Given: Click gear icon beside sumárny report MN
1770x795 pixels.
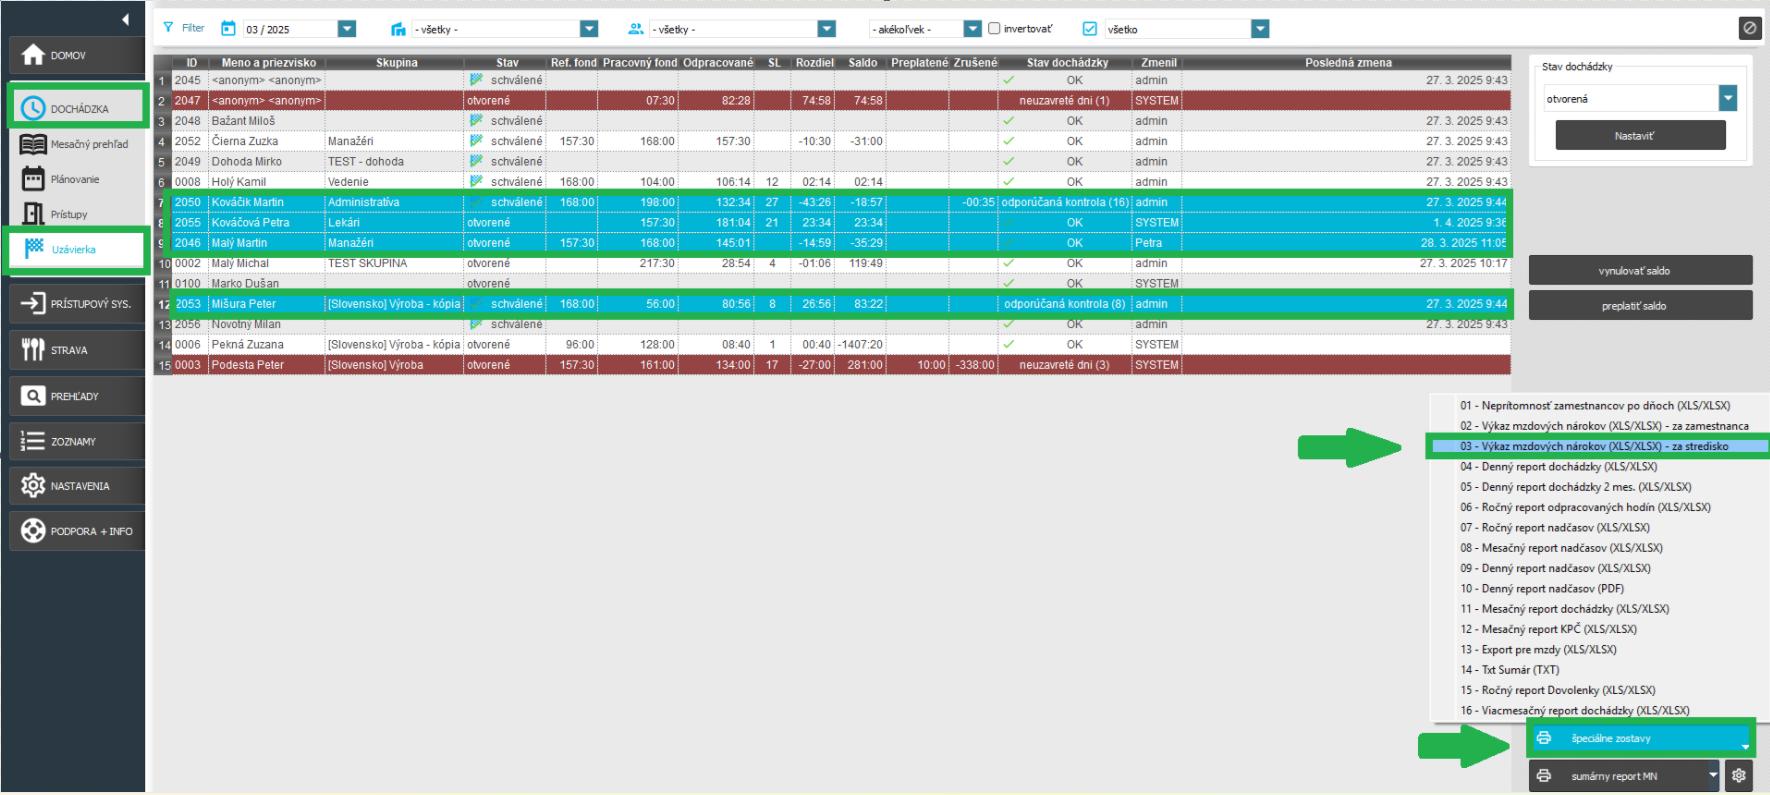Looking at the screenshot, I should [1739, 775].
